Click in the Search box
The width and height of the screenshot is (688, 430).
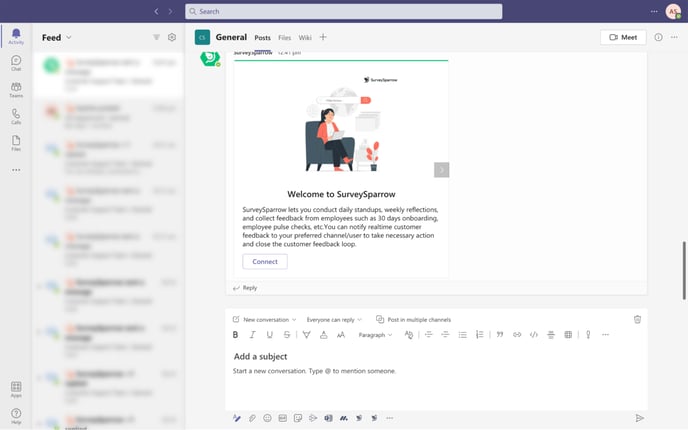(344, 11)
